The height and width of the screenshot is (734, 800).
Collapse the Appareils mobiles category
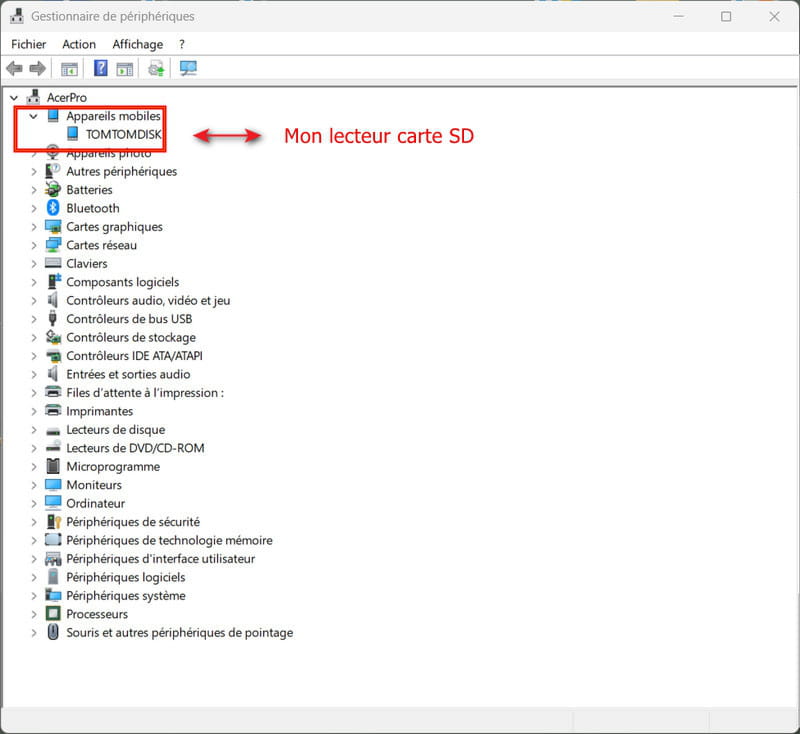[x=33, y=116]
